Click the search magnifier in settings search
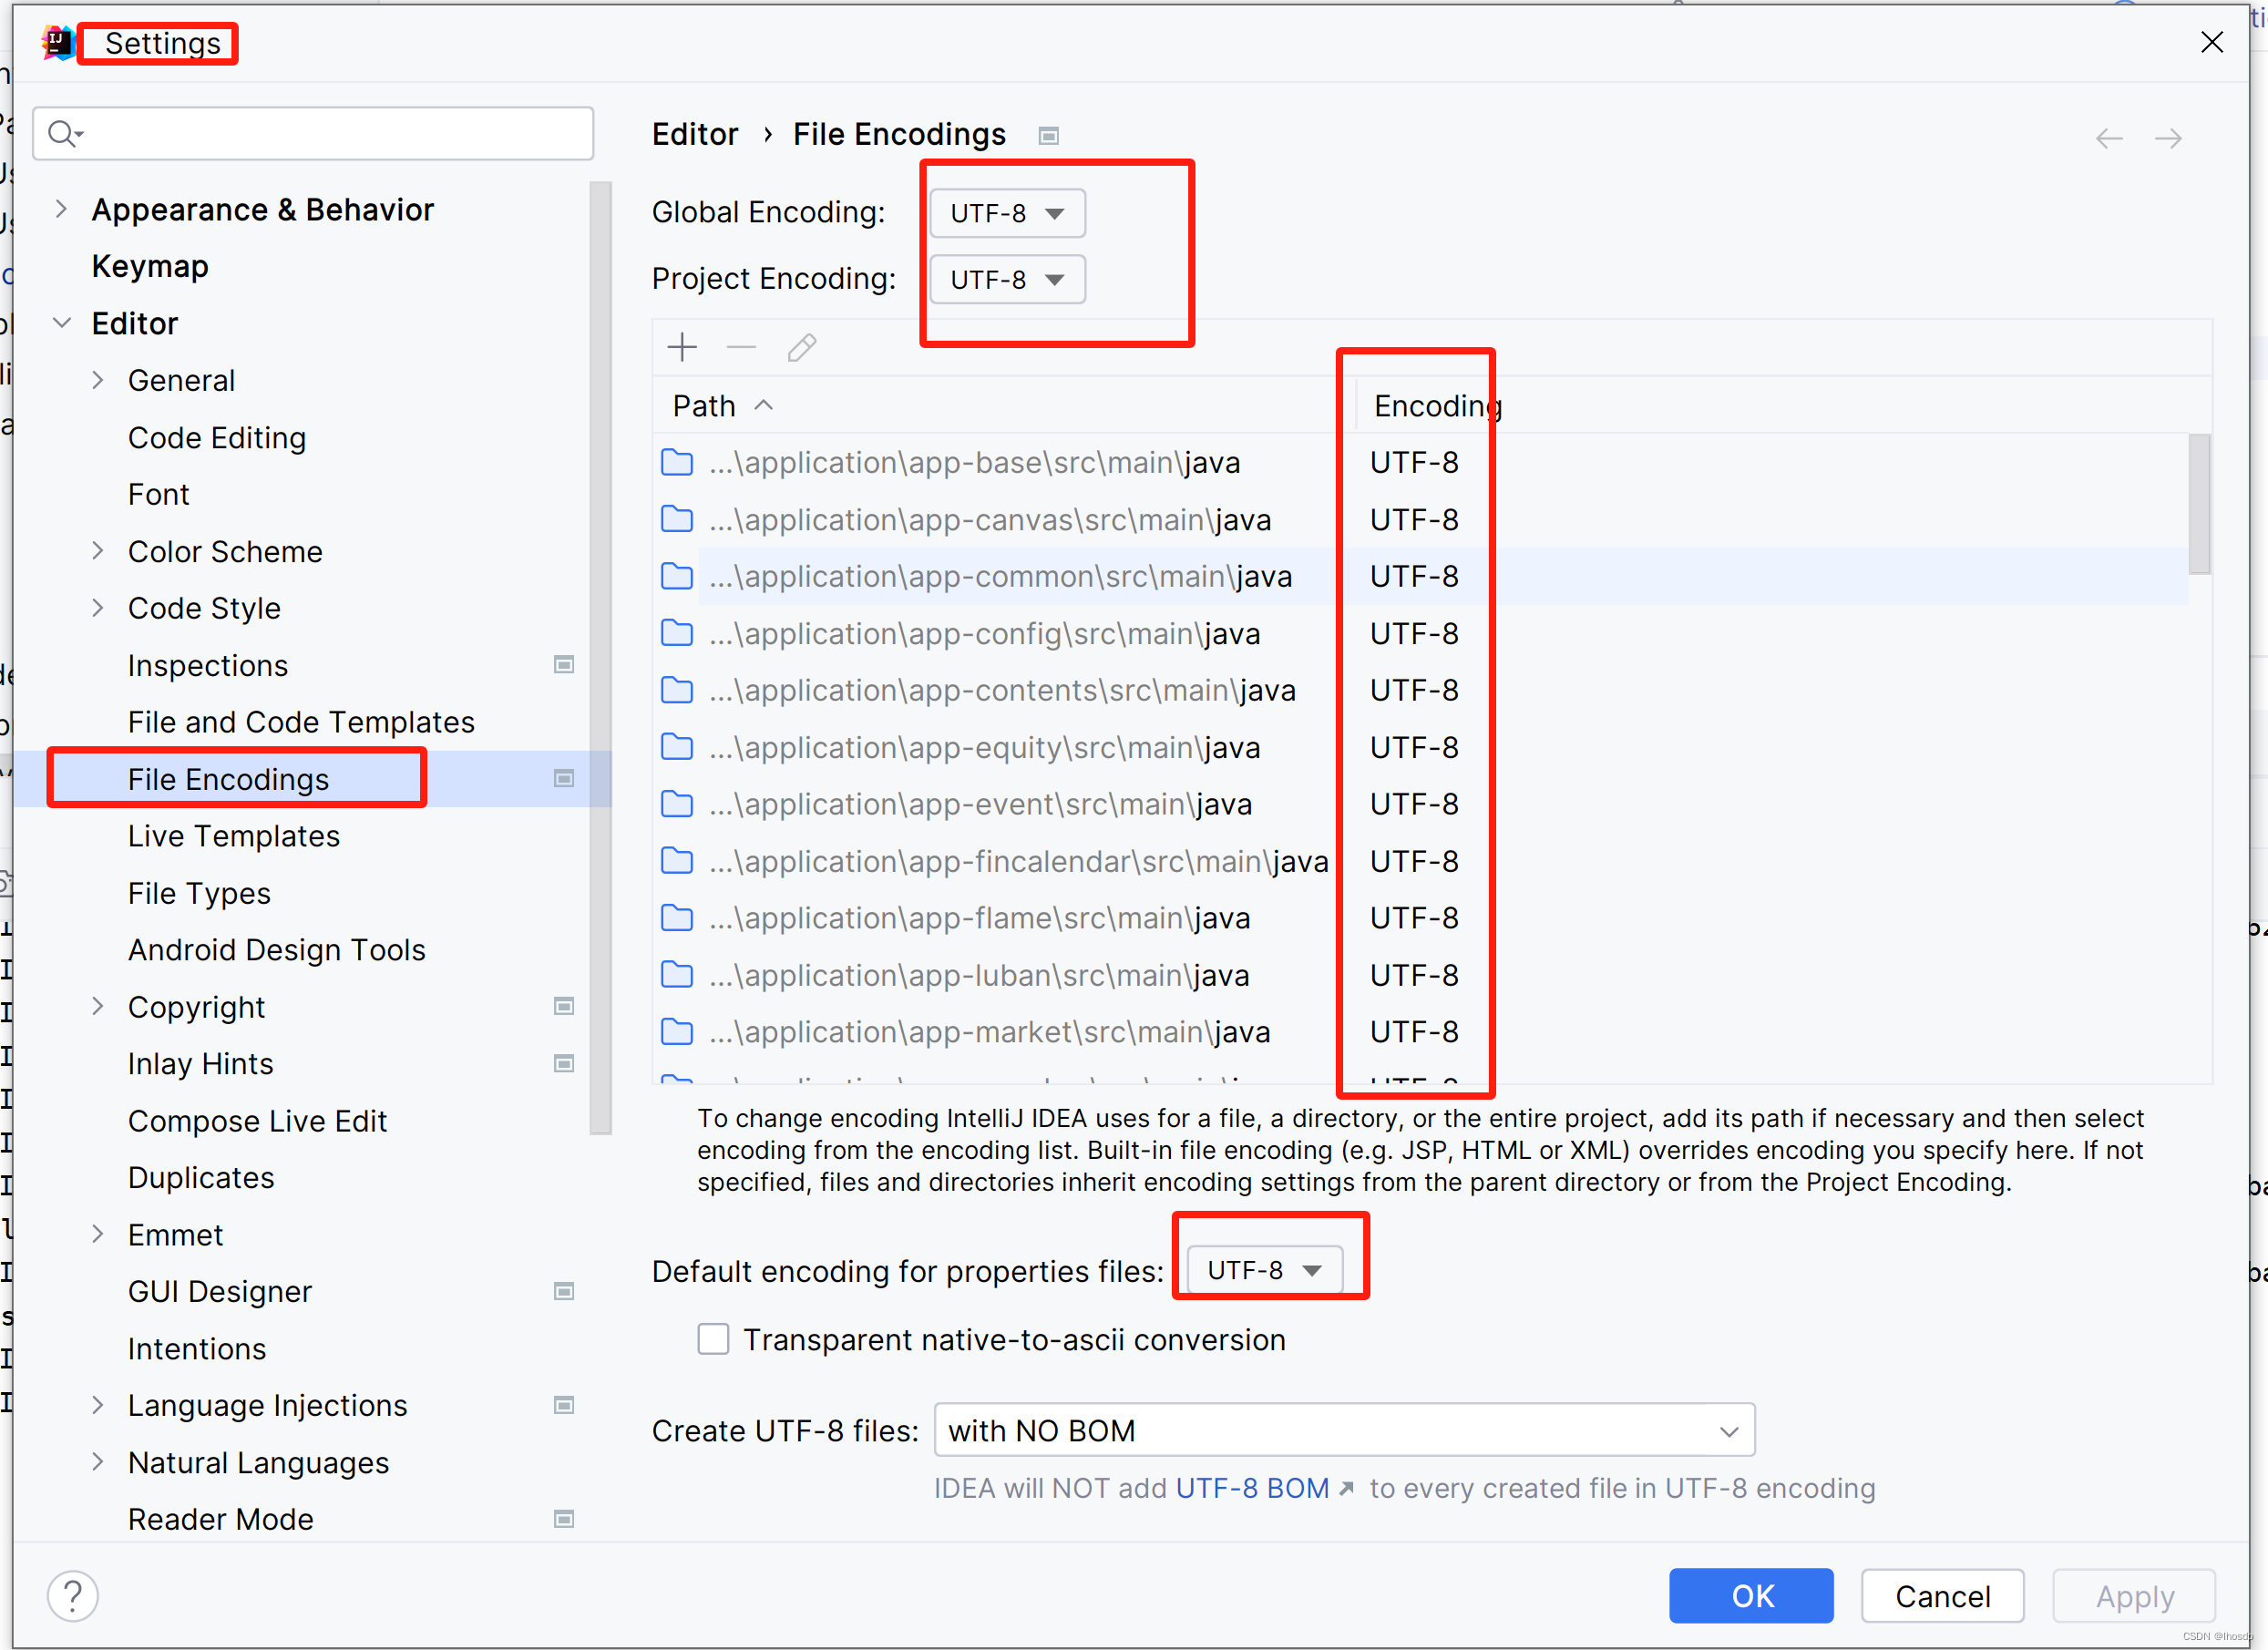 65,133
